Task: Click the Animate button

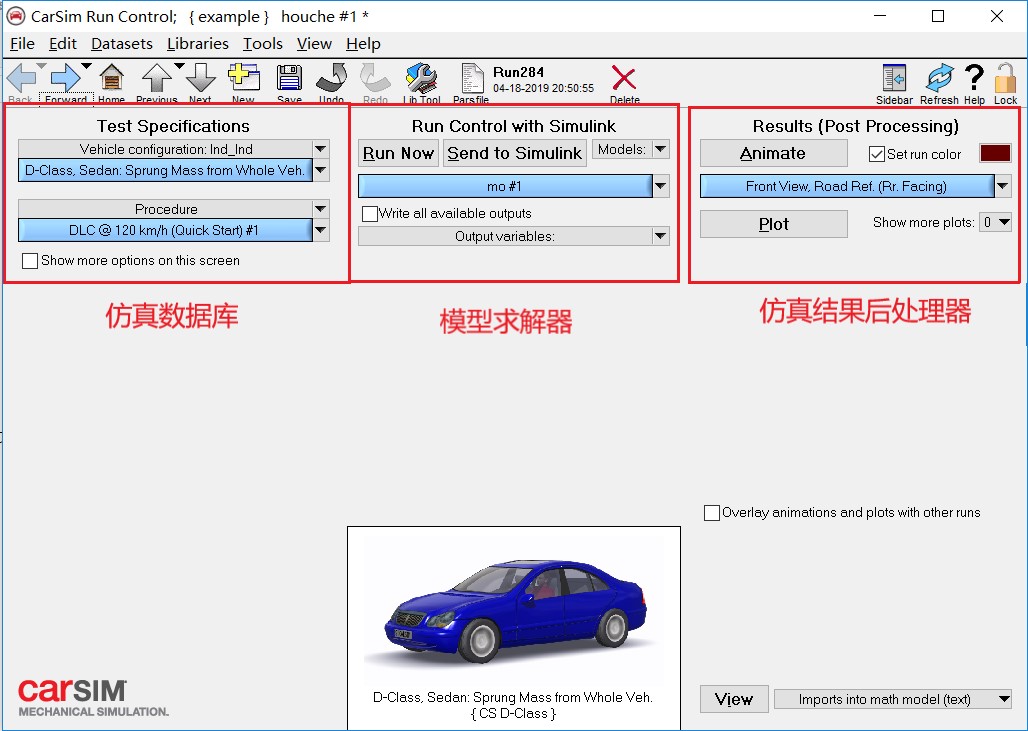Action: 773,153
